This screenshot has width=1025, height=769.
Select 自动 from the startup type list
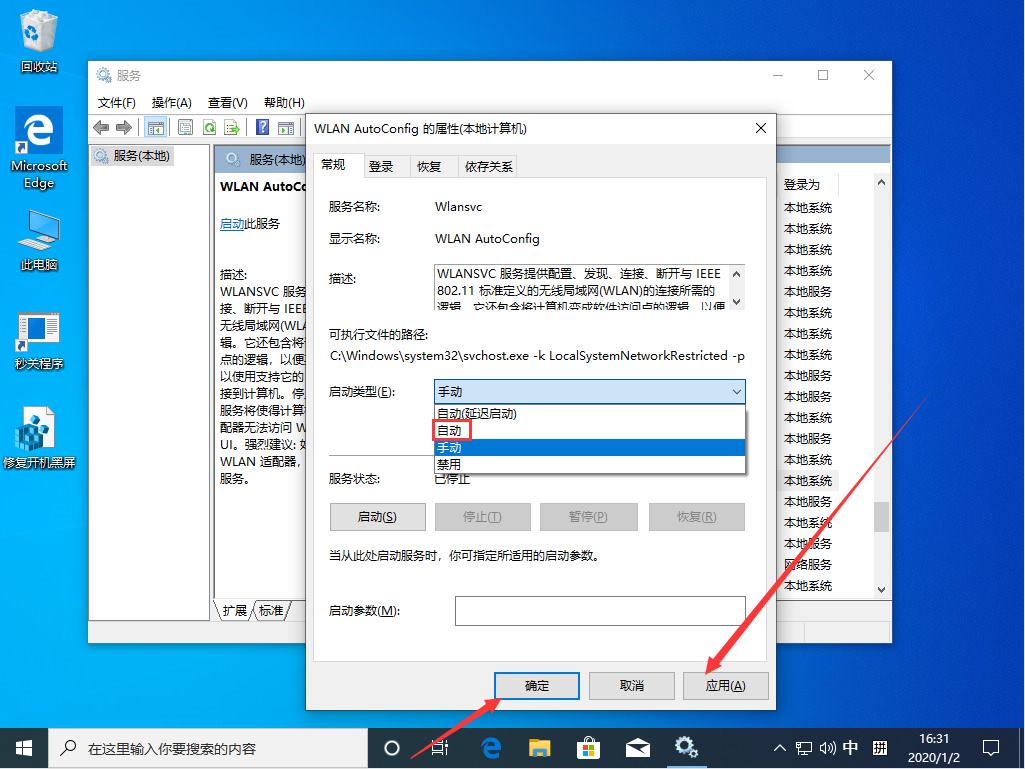point(449,429)
